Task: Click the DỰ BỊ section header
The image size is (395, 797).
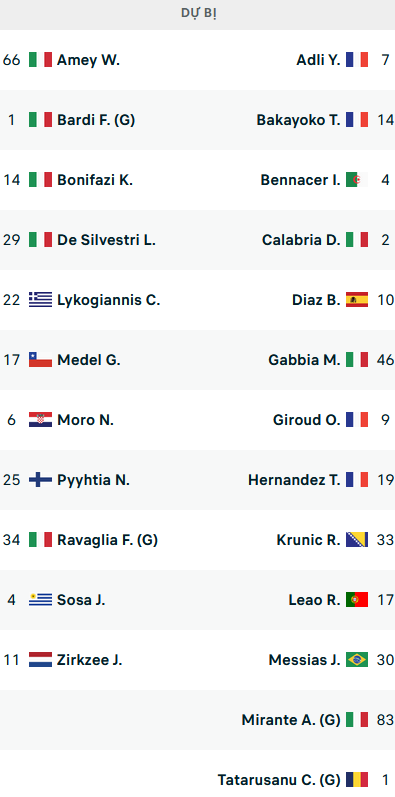Action: coord(199,13)
